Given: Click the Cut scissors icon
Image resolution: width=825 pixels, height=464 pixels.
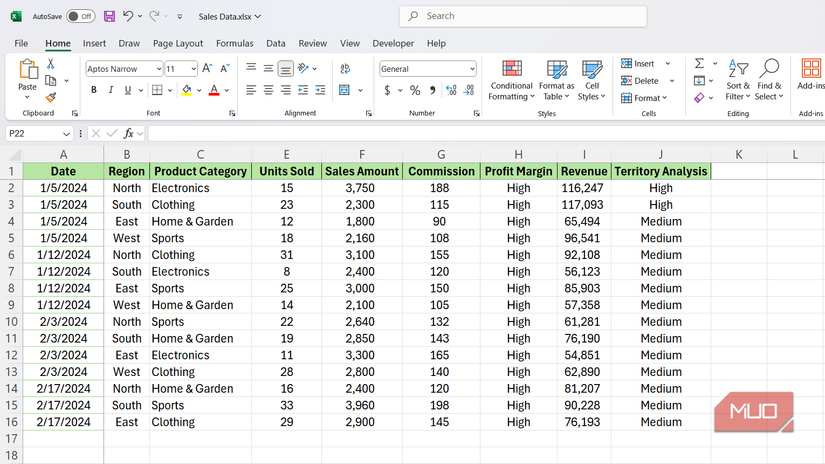Looking at the screenshot, I should pos(51,65).
